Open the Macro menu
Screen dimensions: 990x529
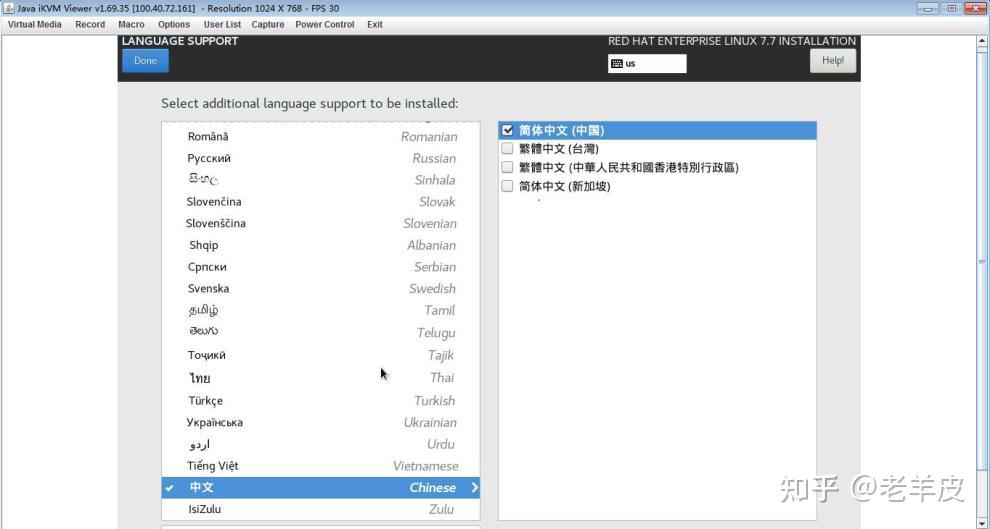pos(131,25)
